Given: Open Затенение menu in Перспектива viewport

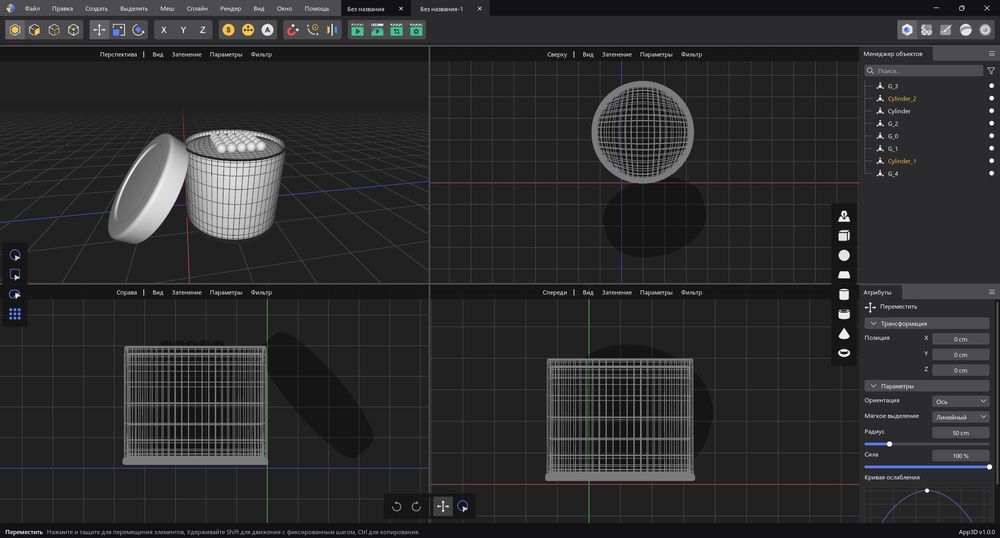Looking at the screenshot, I should click(x=186, y=54).
